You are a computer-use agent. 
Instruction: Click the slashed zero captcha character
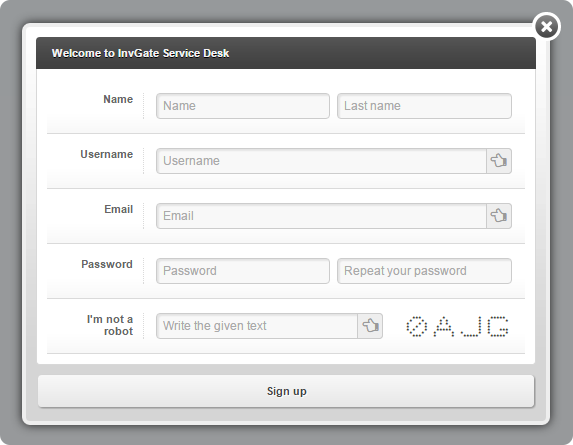pos(417,326)
